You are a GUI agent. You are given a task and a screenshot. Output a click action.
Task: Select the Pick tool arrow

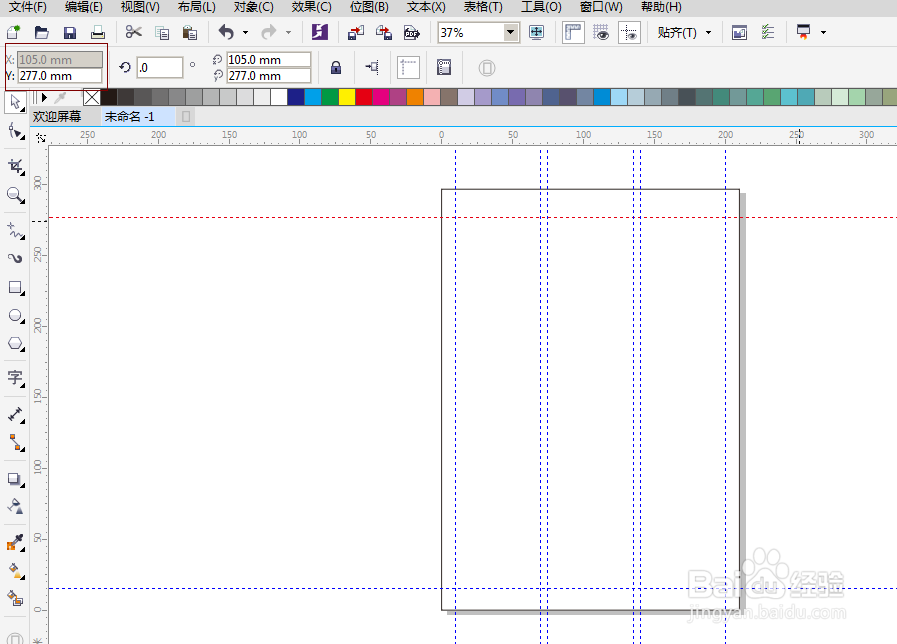(x=15, y=102)
